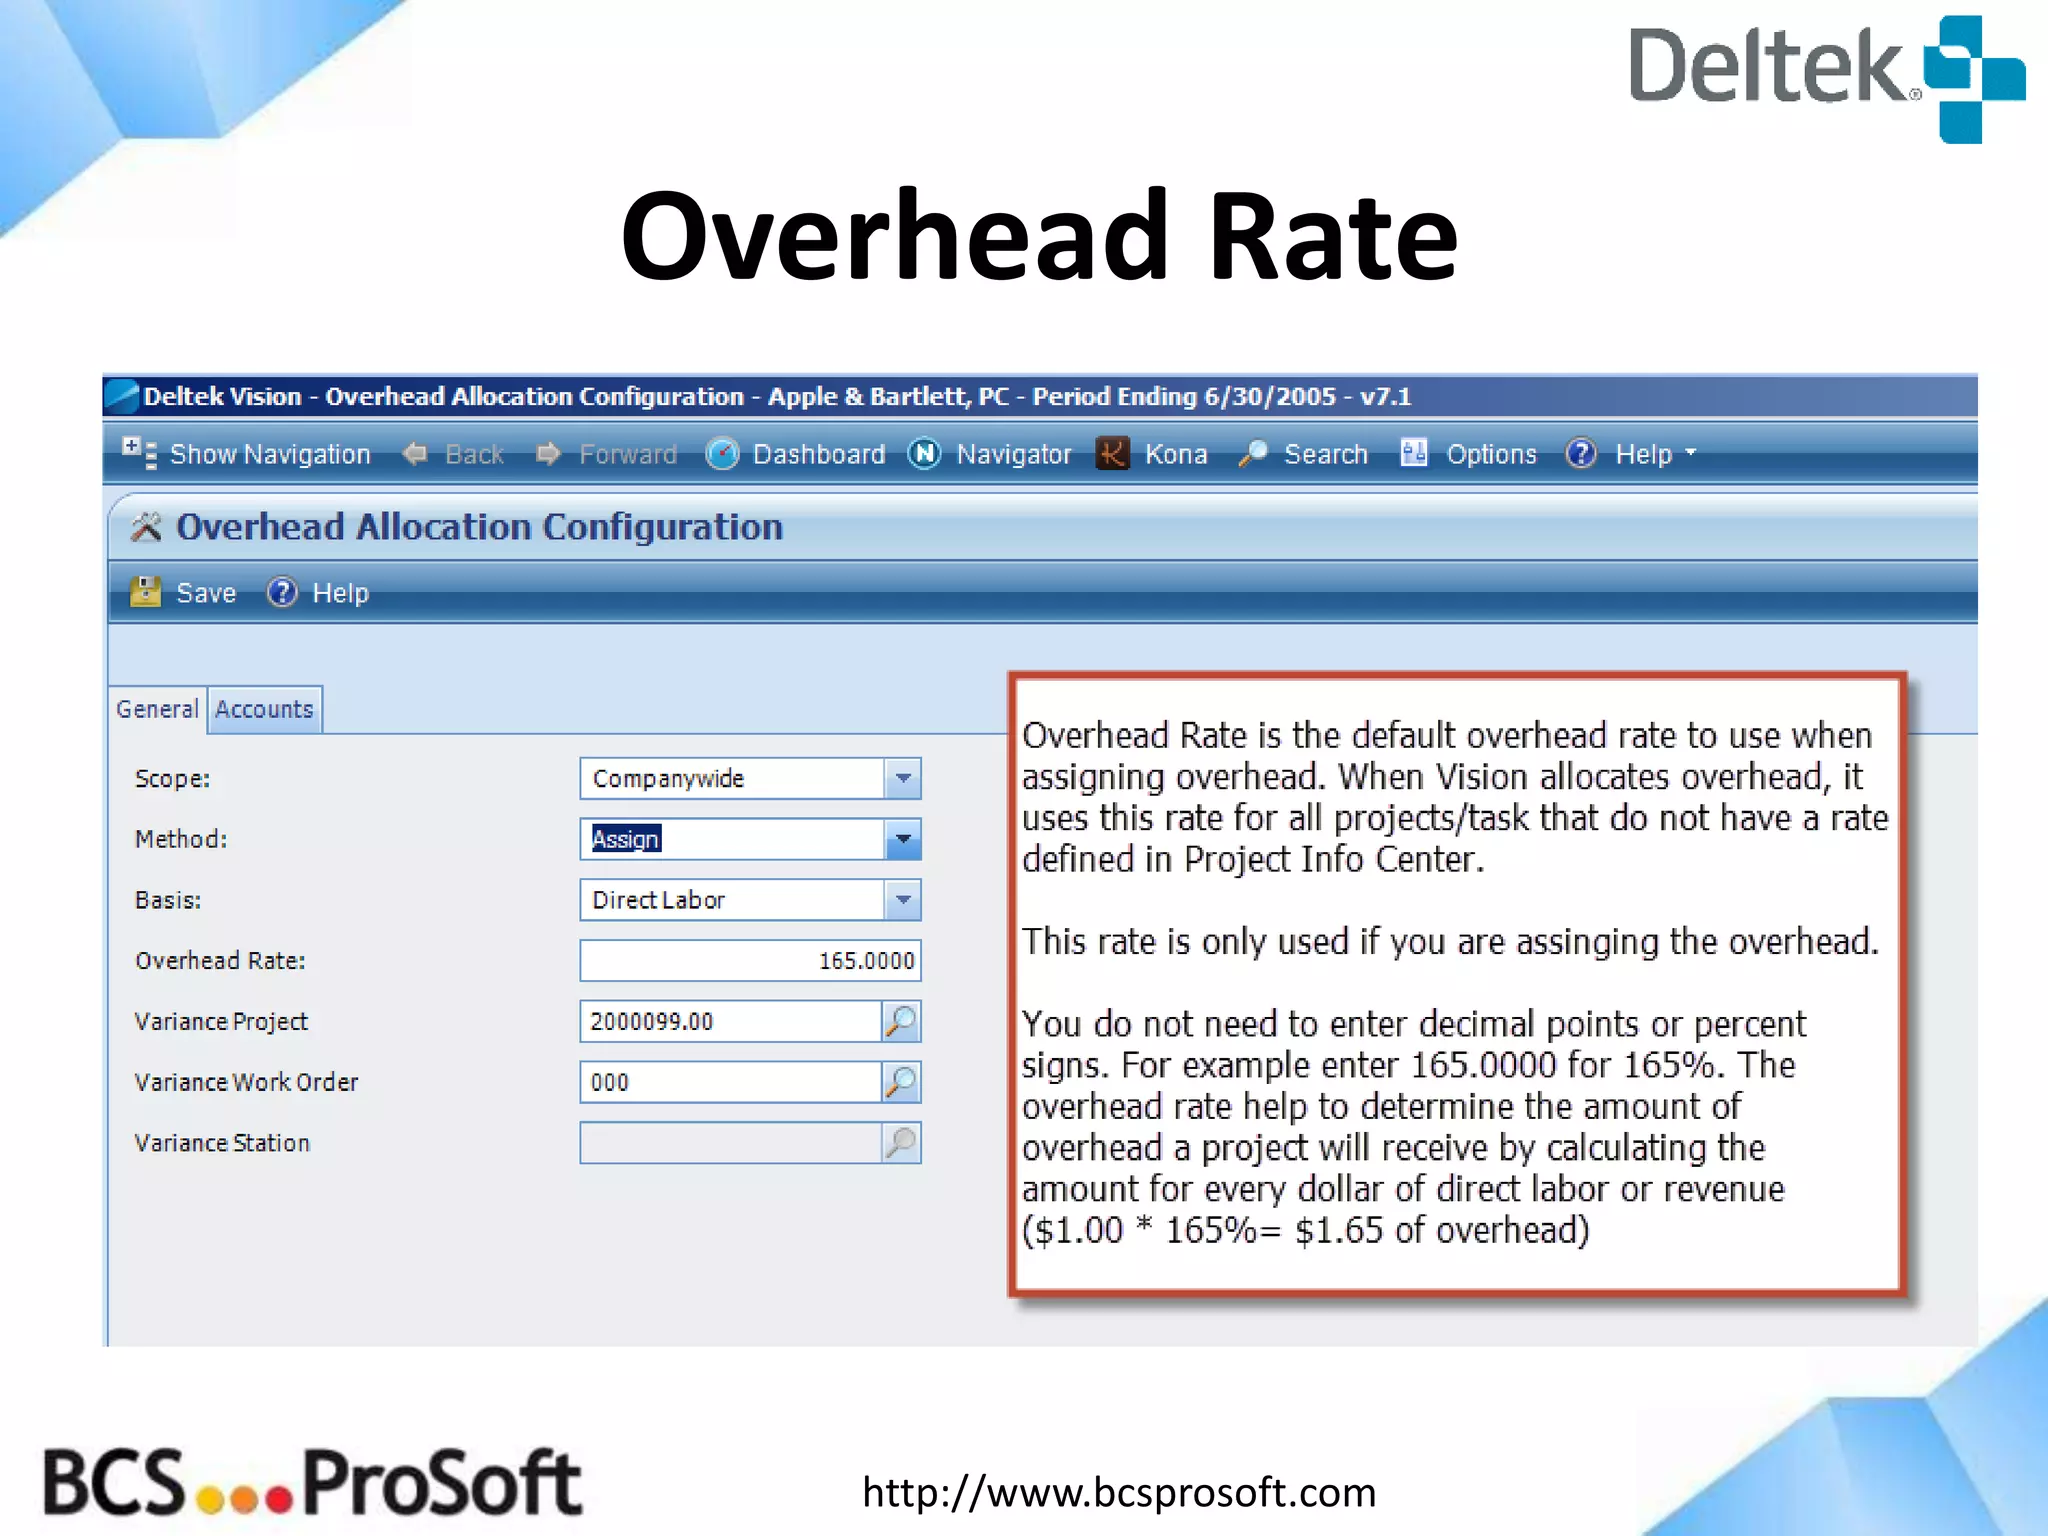This screenshot has height=1536, width=2048.
Task: Click the Save disk icon
Action: [x=146, y=592]
